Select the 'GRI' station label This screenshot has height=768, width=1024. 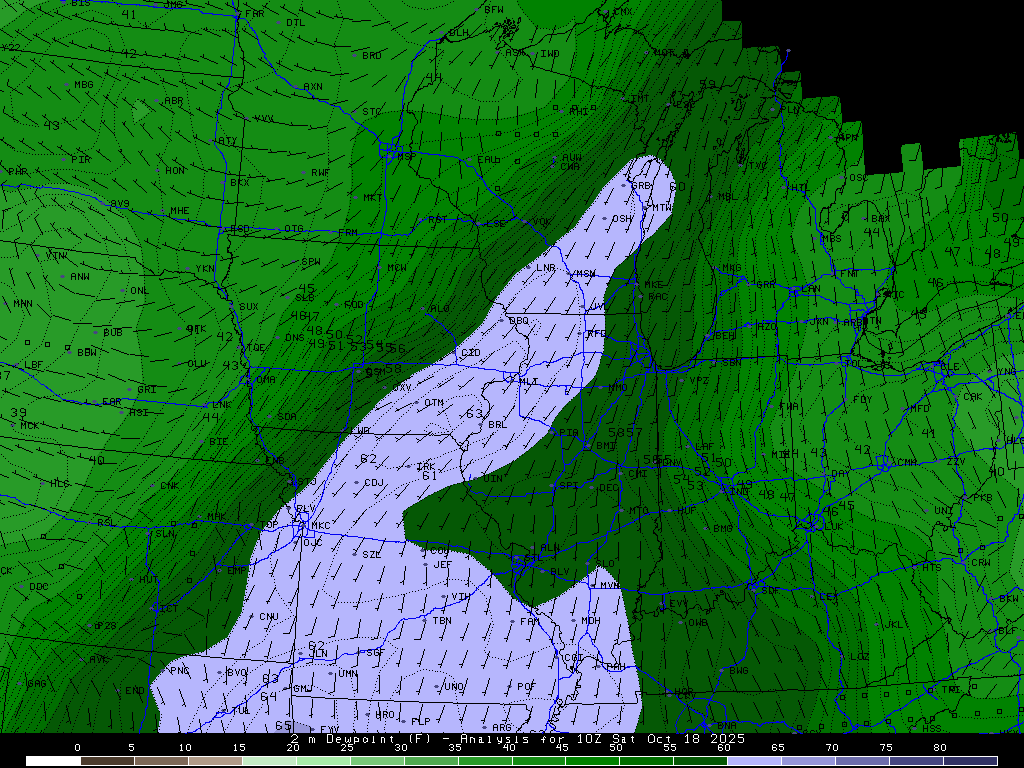coord(147,389)
